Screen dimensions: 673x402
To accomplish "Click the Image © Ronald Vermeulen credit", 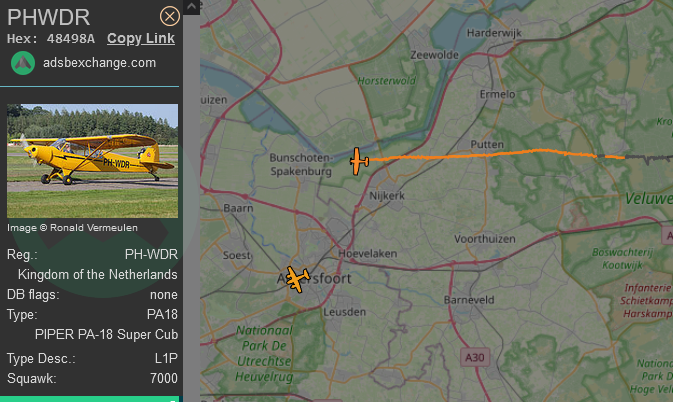I will [x=72, y=228].
